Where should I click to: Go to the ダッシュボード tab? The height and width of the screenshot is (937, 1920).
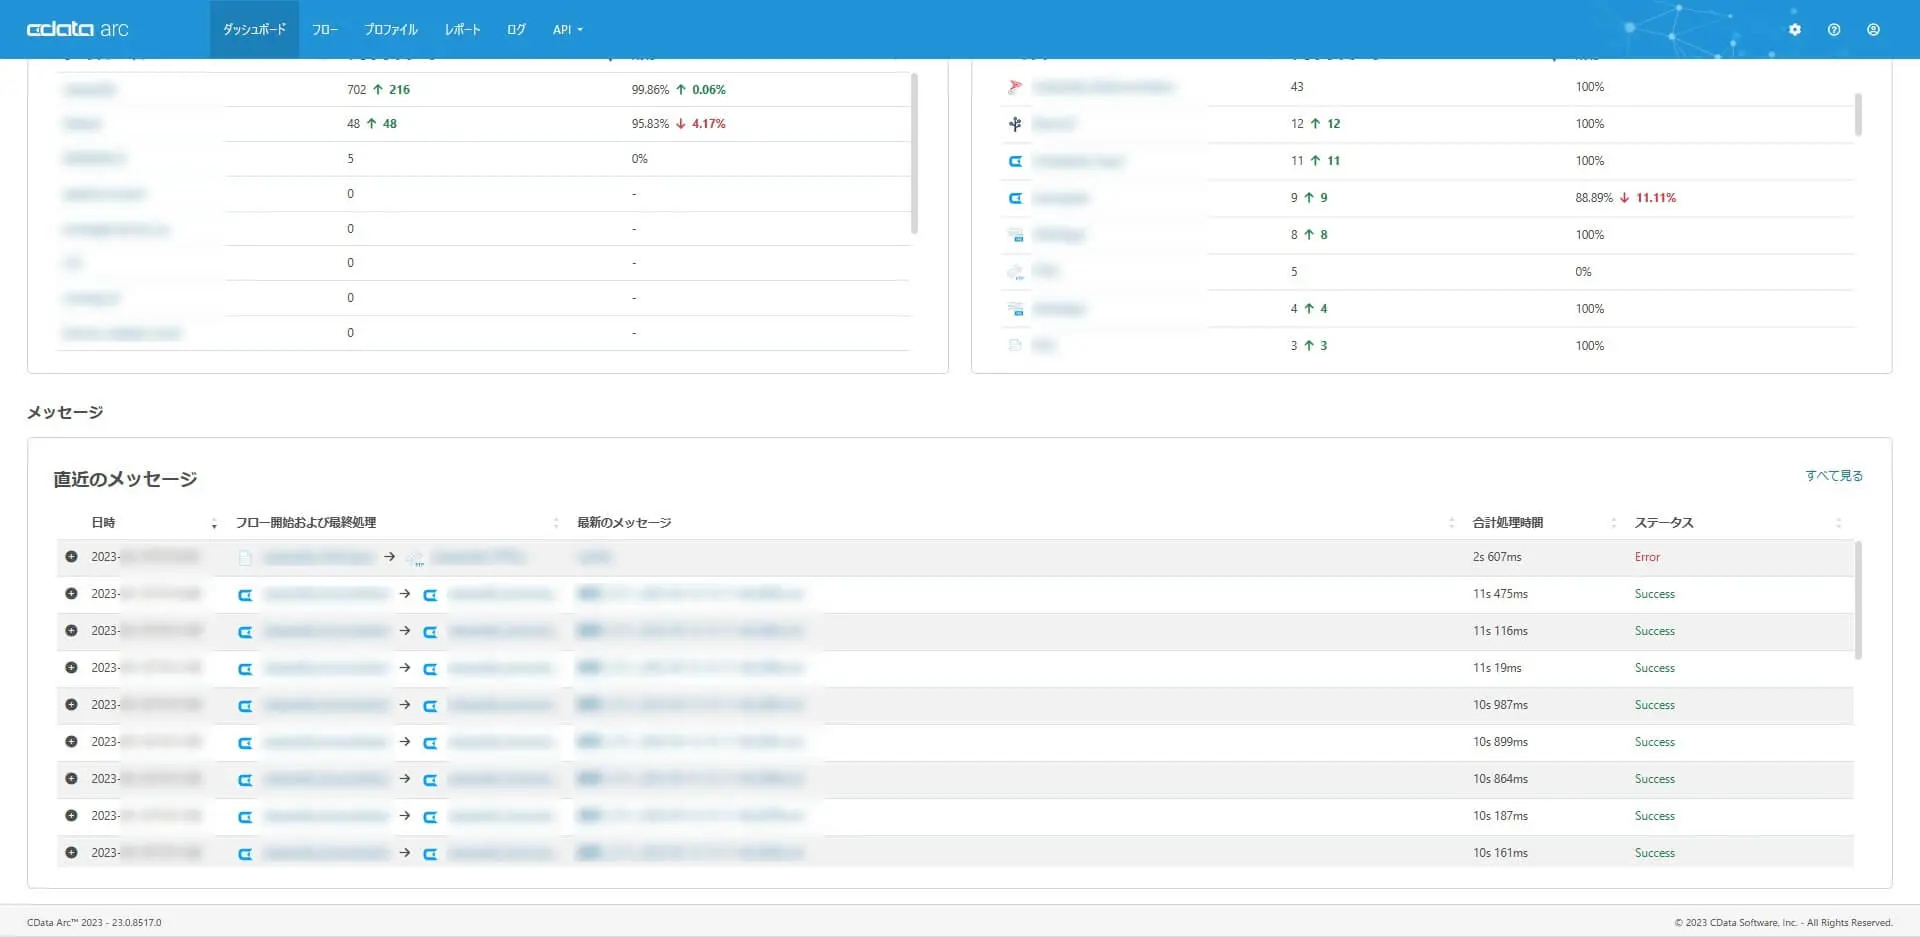pos(254,30)
